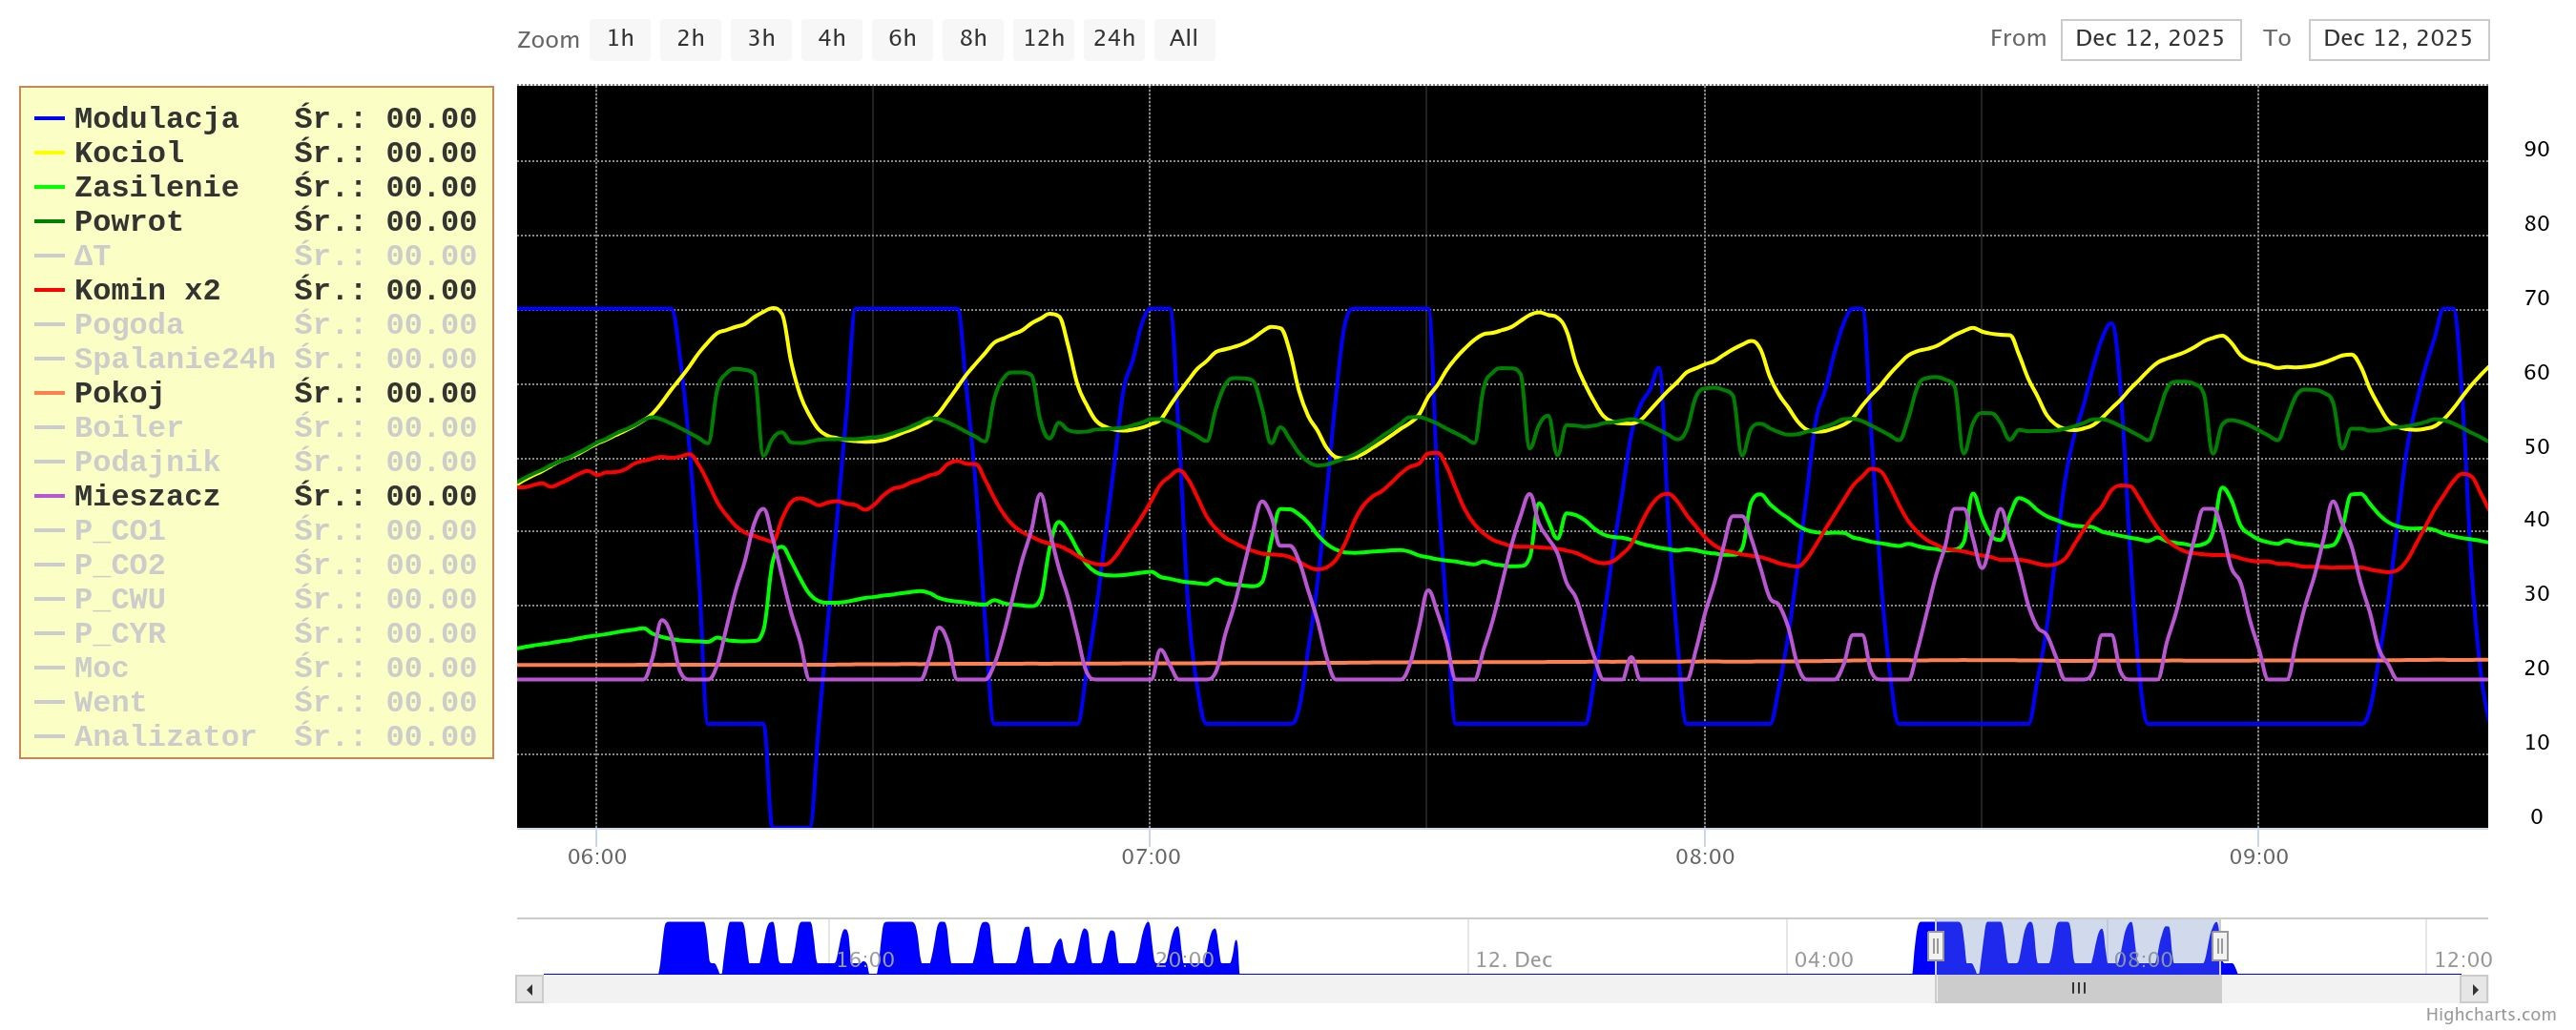
Task: Choose the 24h zoom range
Action: (1113, 39)
